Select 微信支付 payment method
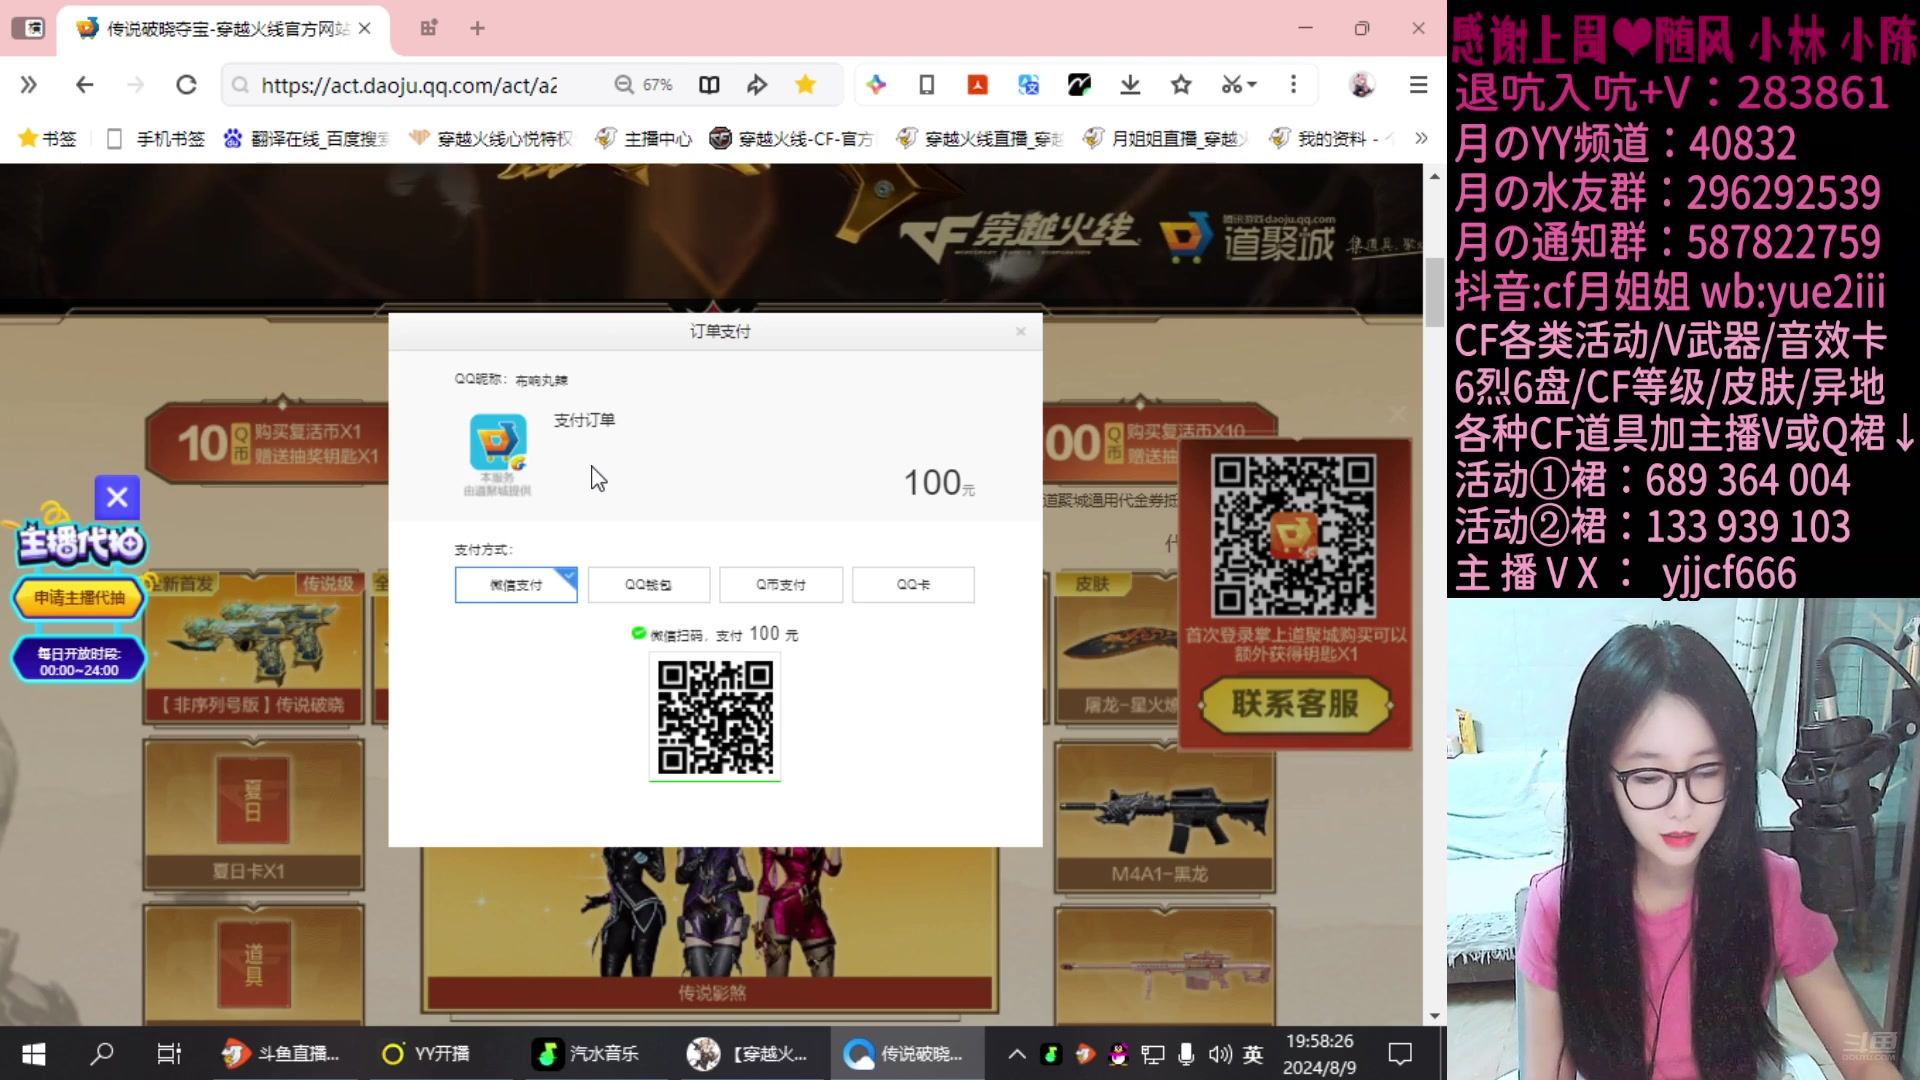This screenshot has height=1080, width=1920. [516, 585]
